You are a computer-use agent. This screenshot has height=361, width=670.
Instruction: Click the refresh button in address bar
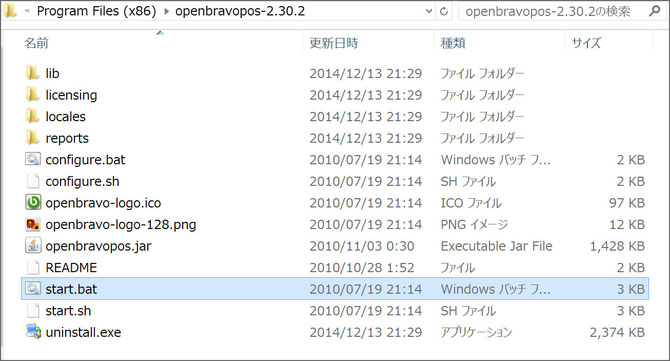[444, 11]
